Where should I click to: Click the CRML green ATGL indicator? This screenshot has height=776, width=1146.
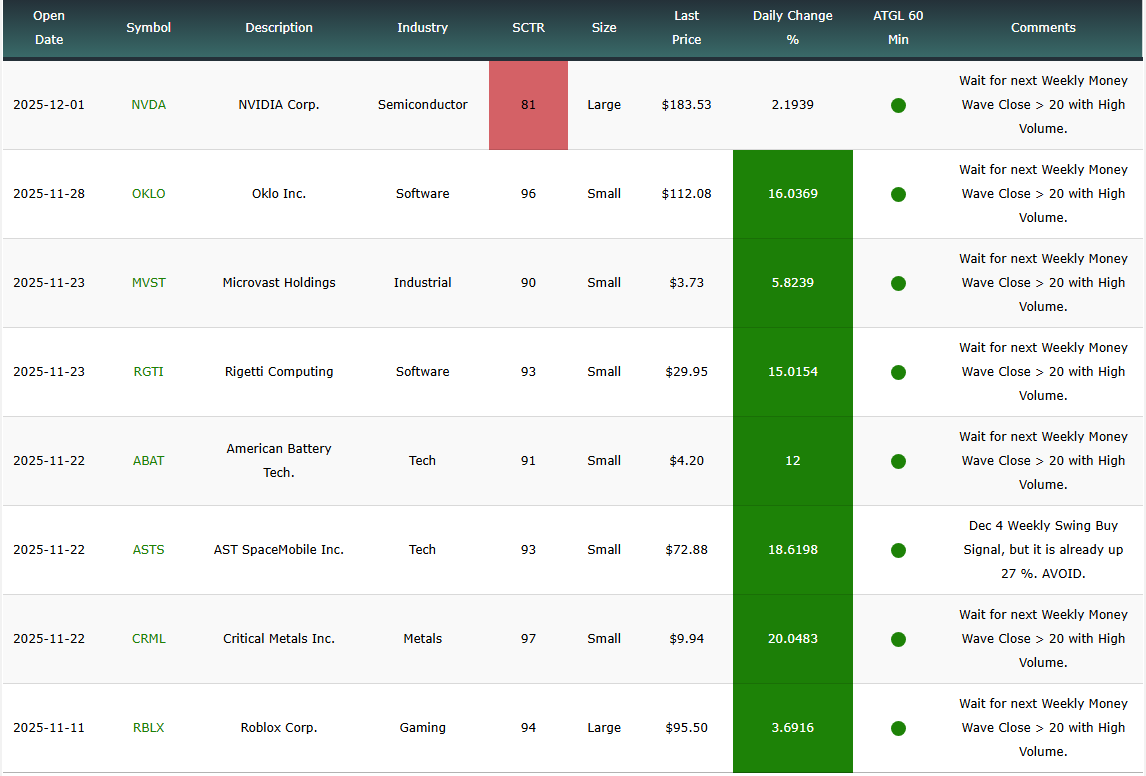point(898,639)
